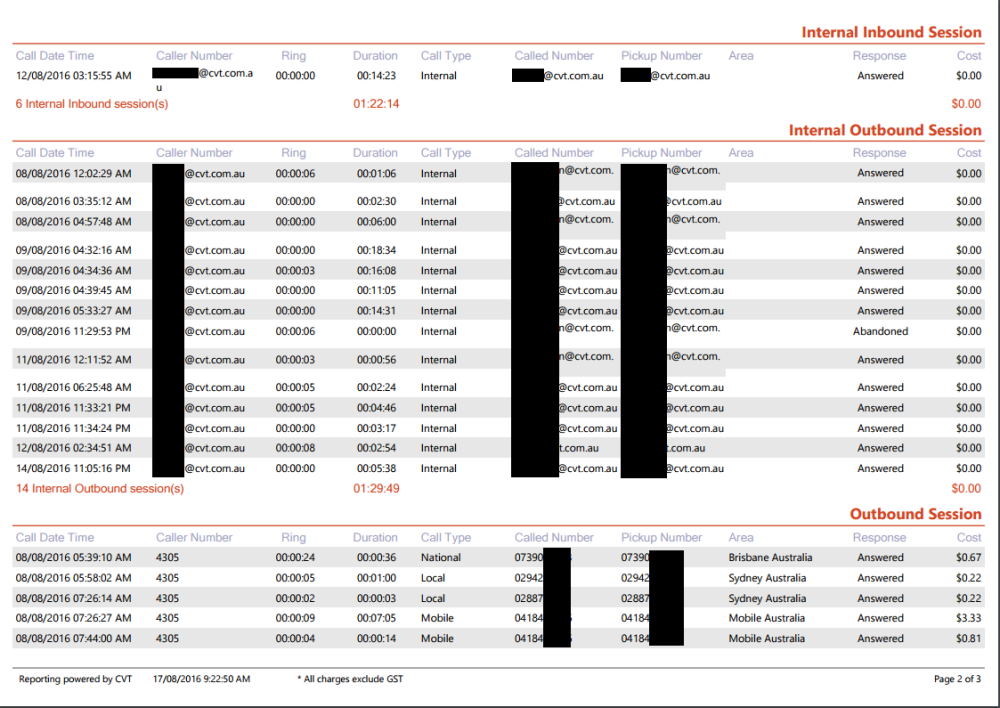
Task: Select call time 08/08/2016 12:02:29 AM
Action: click(x=73, y=173)
